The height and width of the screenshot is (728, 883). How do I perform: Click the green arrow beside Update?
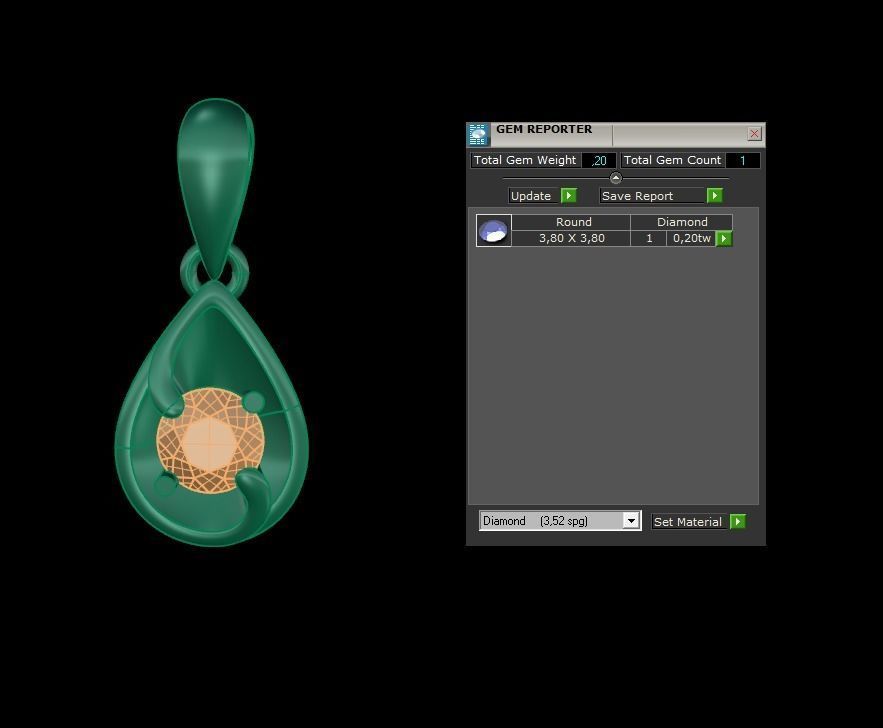pos(569,195)
